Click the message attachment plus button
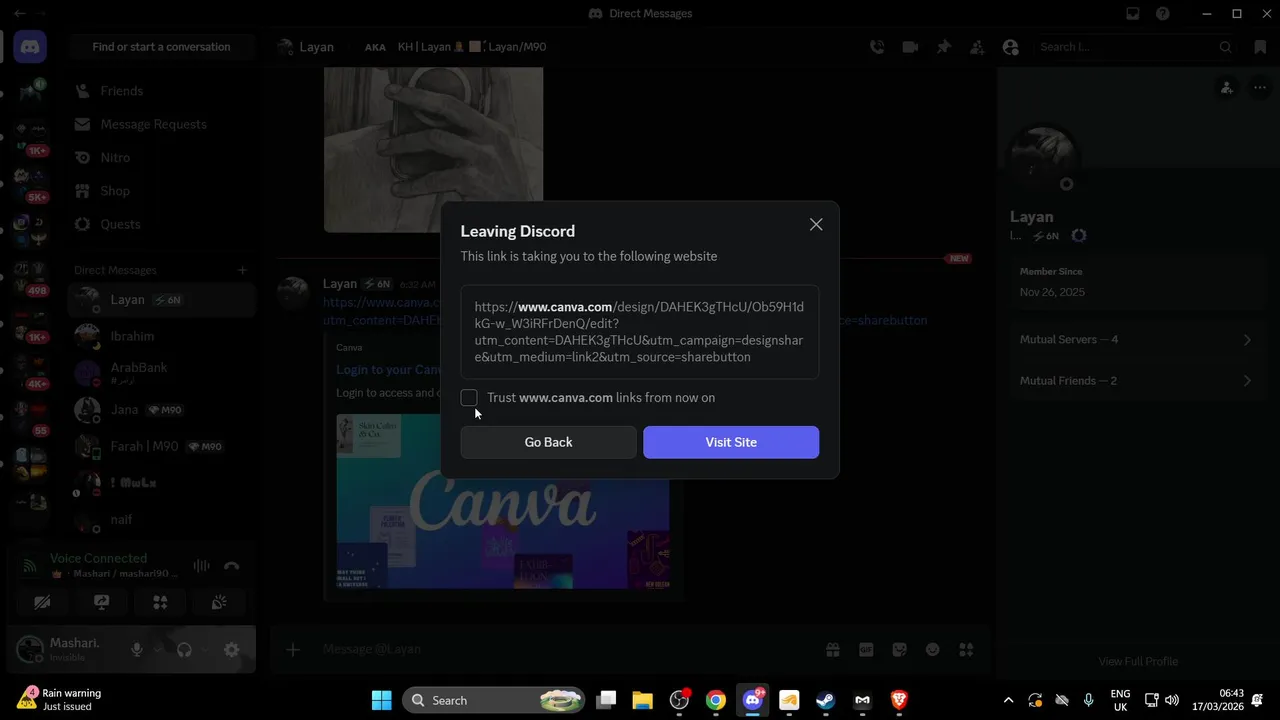This screenshot has height=720, width=1280. 293,650
